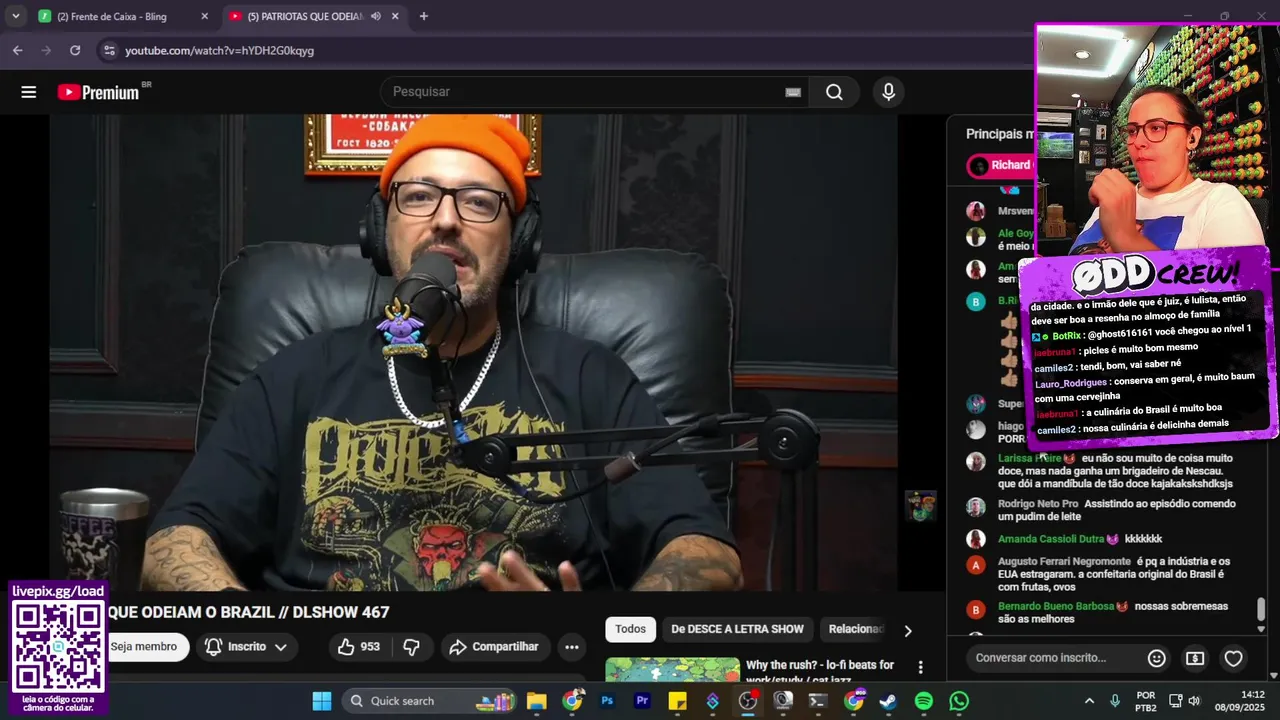Open Sticky Notes from taskbar
This screenshot has height=720, width=1280.
pyautogui.click(x=677, y=701)
